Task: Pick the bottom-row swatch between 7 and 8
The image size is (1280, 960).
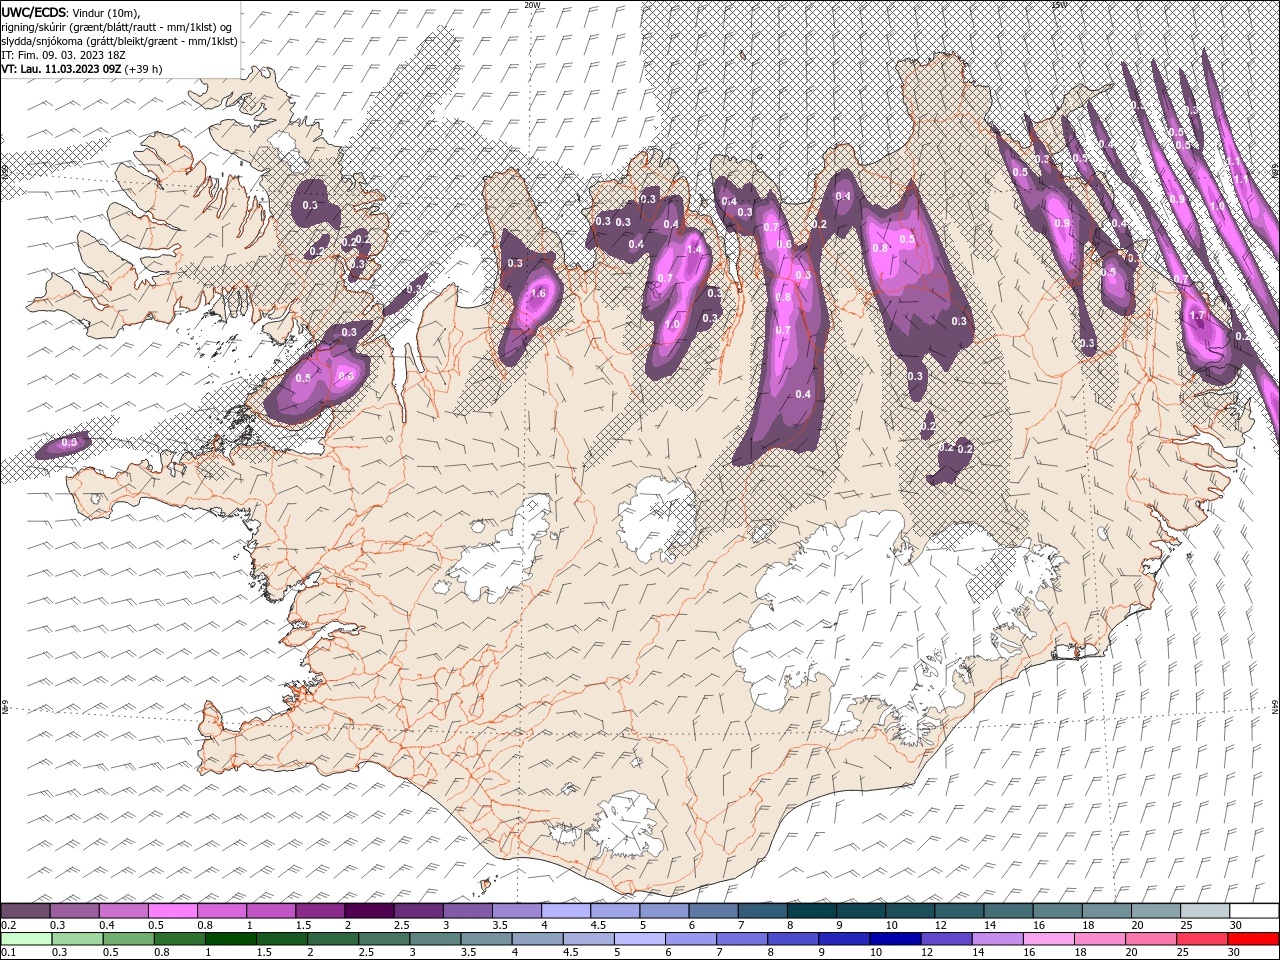Action: [x=740, y=939]
